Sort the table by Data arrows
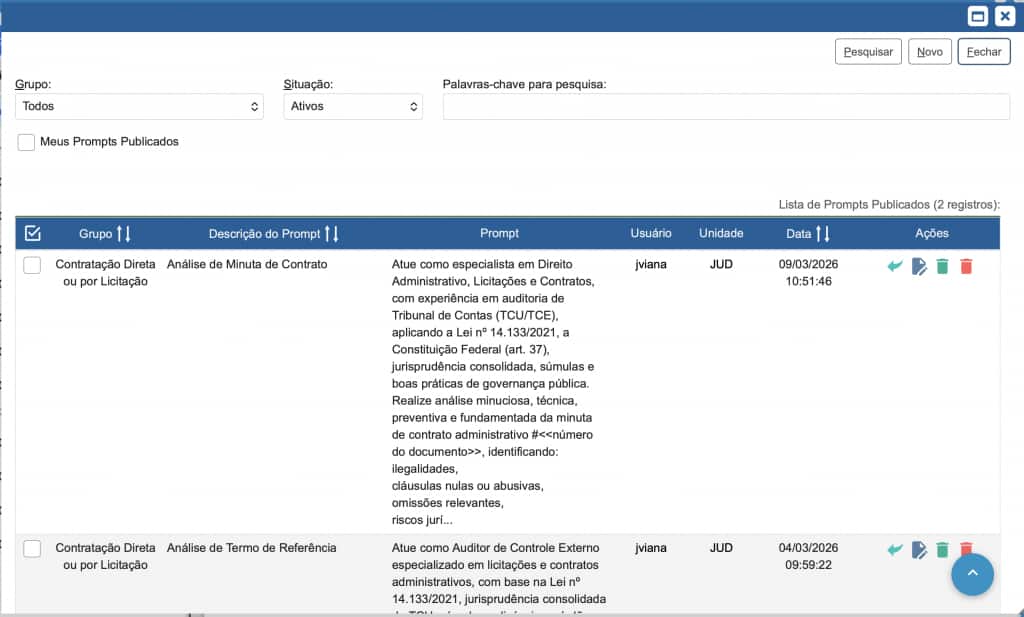 [823, 234]
